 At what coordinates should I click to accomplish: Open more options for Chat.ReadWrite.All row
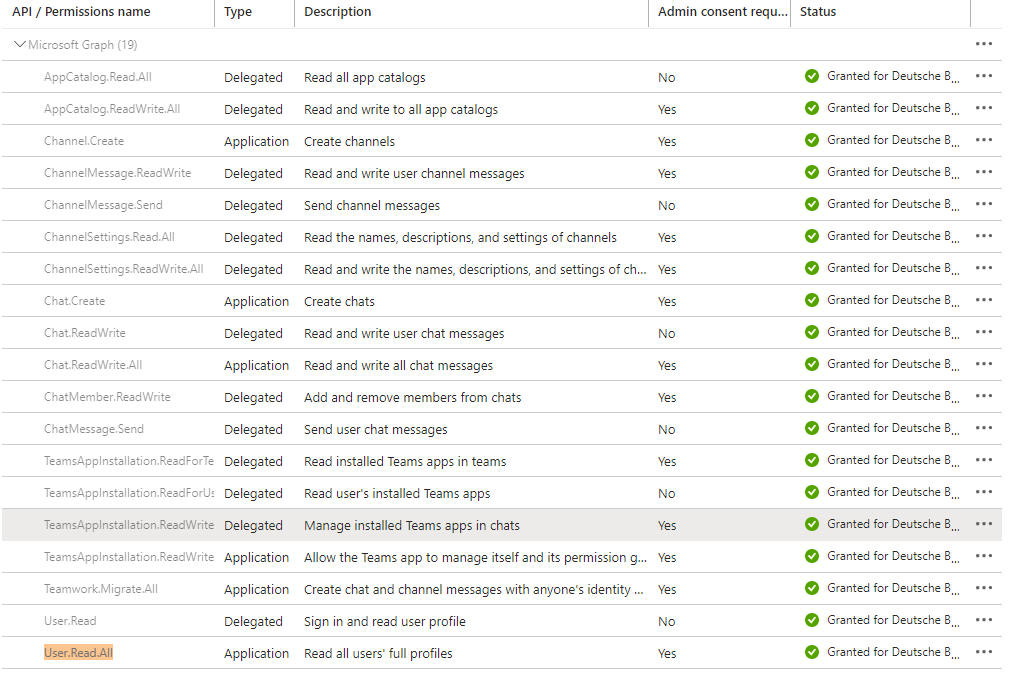point(983,364)
